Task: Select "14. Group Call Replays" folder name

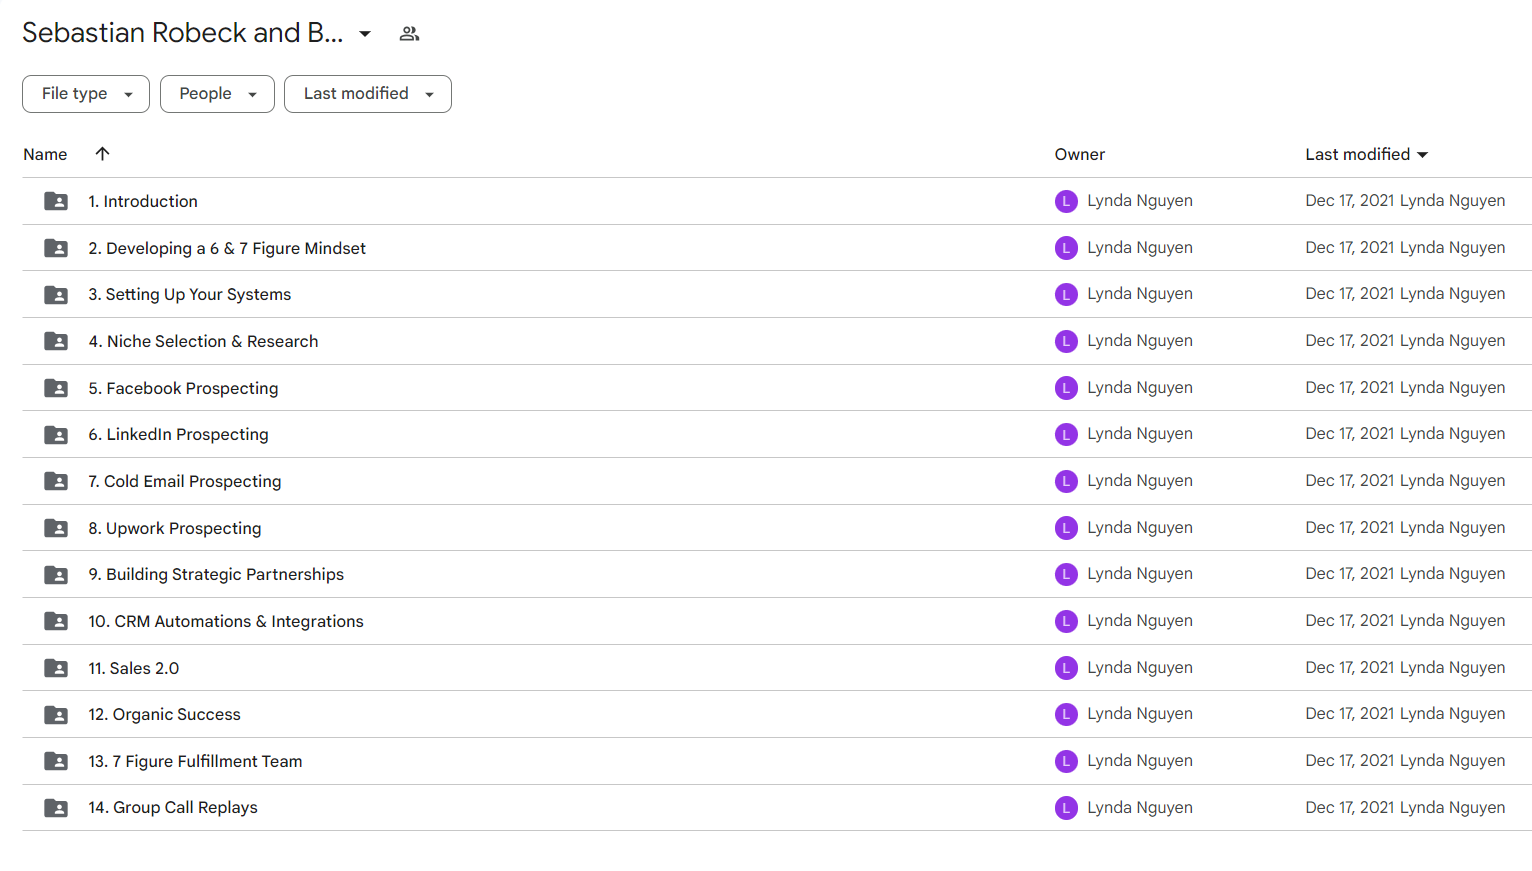Action: (173, 808)
